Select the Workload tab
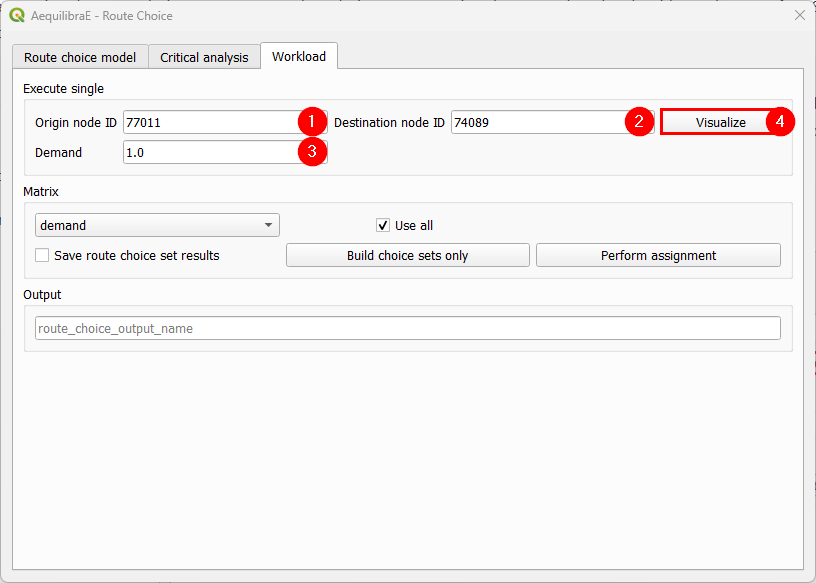816x583 pixels. pyautogui.click(x=299, y=56)
